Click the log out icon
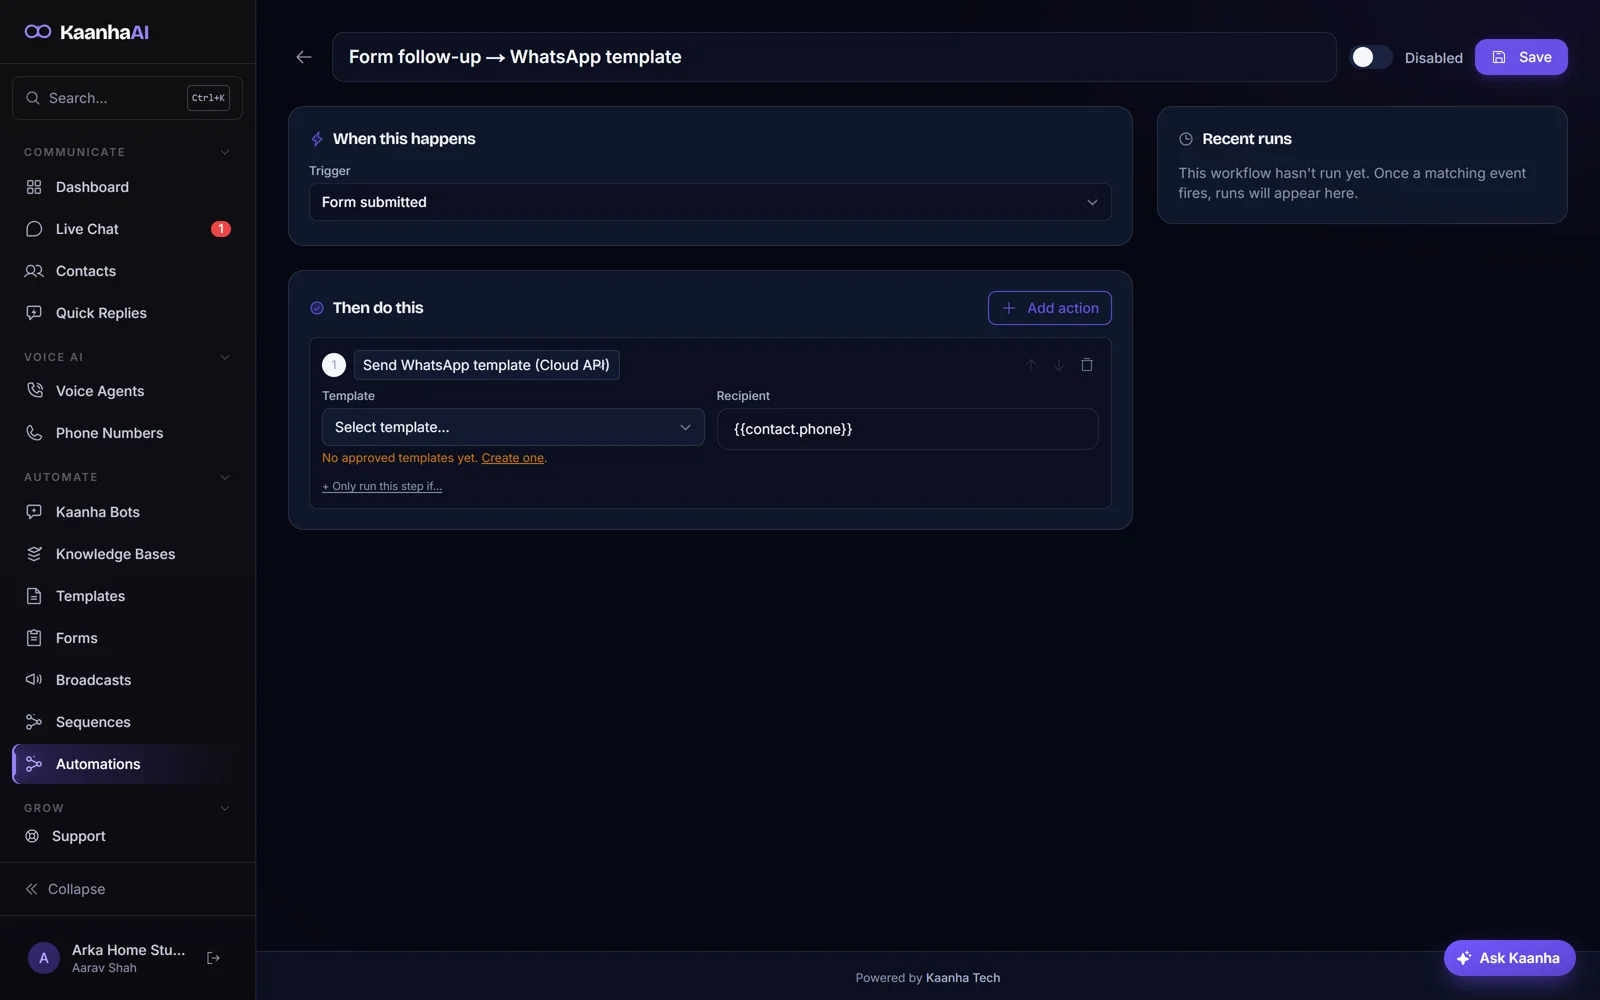The width and height of the screenshot is (1600, 1000). point(213,958)
